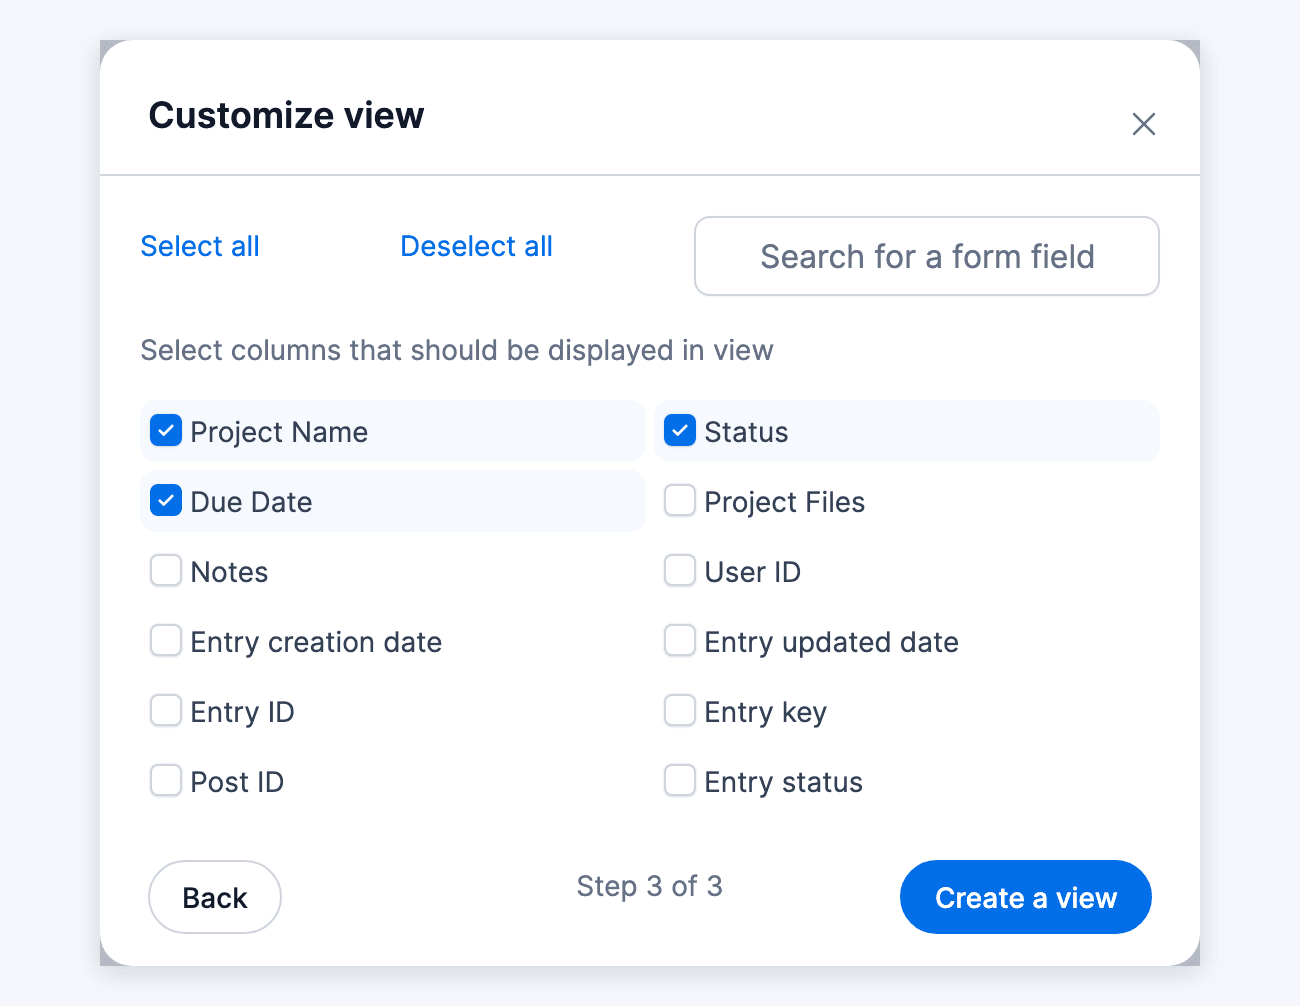1300x1006 pixels.
Task: Uncheck the Due Date checkbox
Action: [x=166, y=501]
